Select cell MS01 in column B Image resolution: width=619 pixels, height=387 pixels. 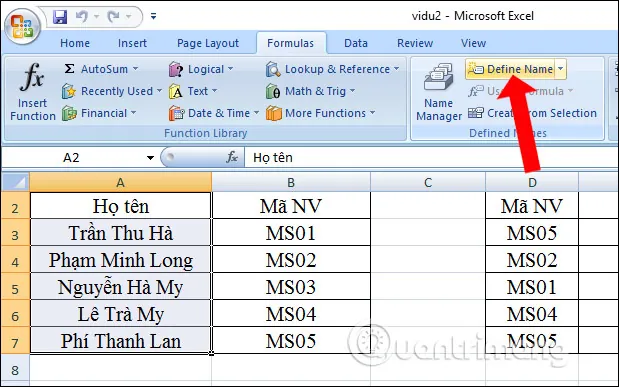click(x=291, y=233)
